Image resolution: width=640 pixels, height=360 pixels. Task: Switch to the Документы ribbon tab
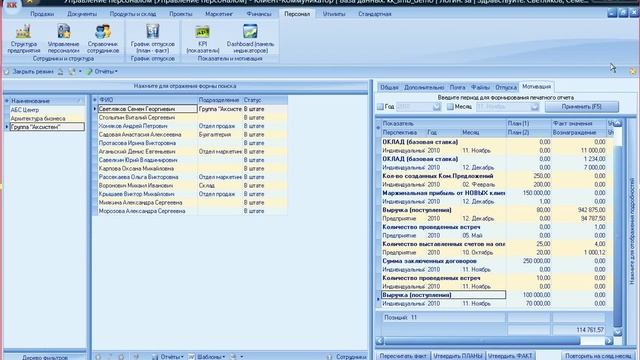[x=82, y=14]
